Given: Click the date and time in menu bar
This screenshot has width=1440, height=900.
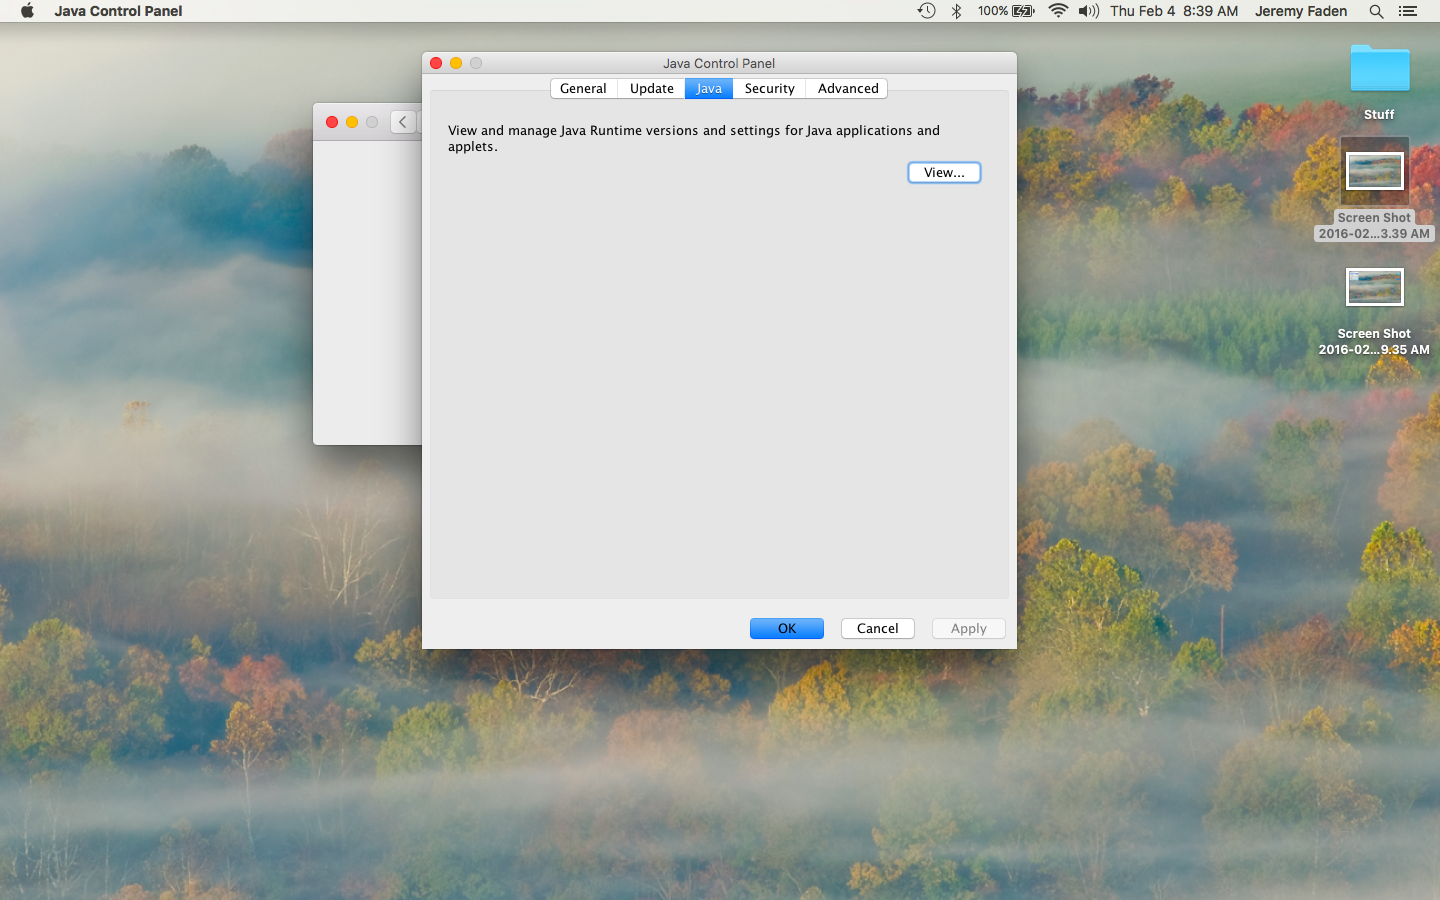Looking at the screenshot, I should pyautogui.click(x=1174, y=11).
